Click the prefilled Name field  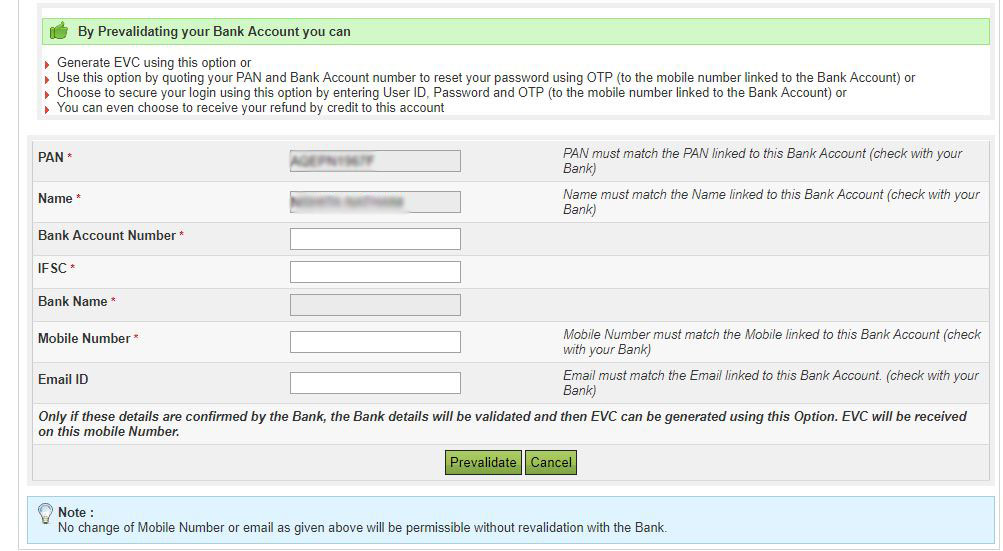(375, 202)
